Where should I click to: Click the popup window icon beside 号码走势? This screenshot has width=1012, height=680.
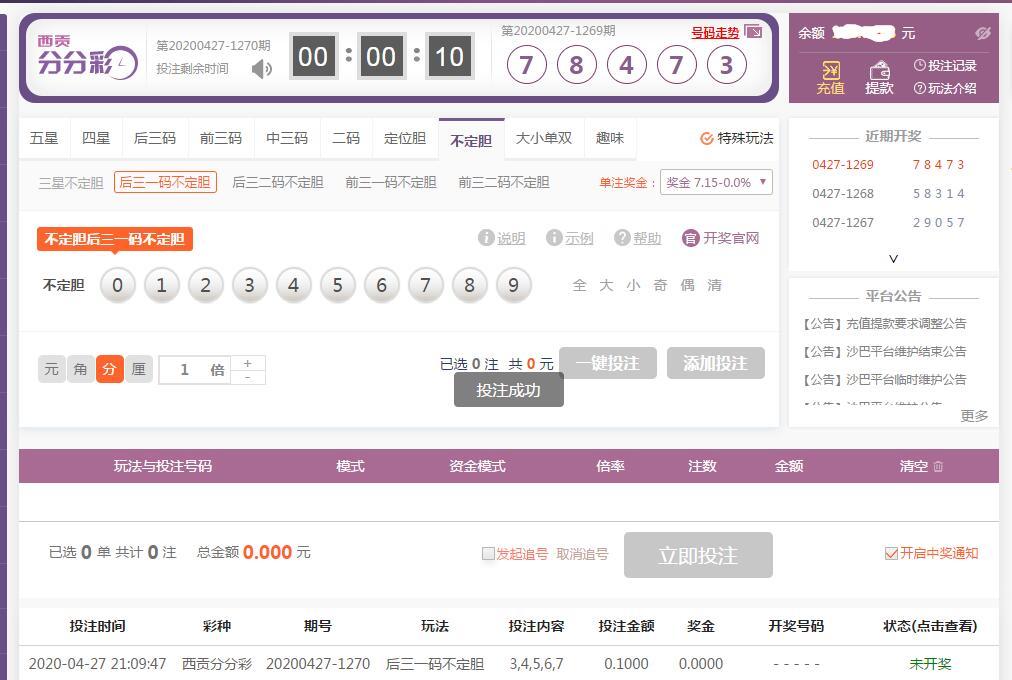[x=753, y=31]
